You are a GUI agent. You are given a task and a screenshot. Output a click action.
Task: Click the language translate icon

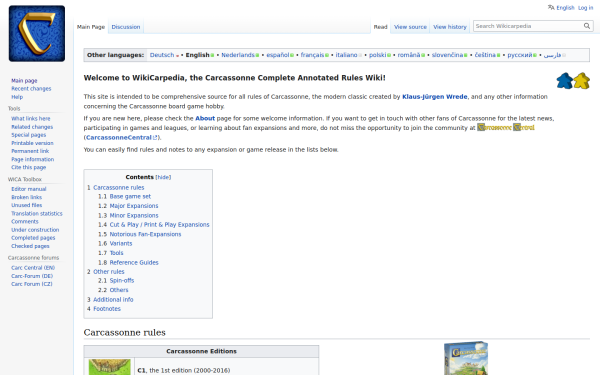551,7
